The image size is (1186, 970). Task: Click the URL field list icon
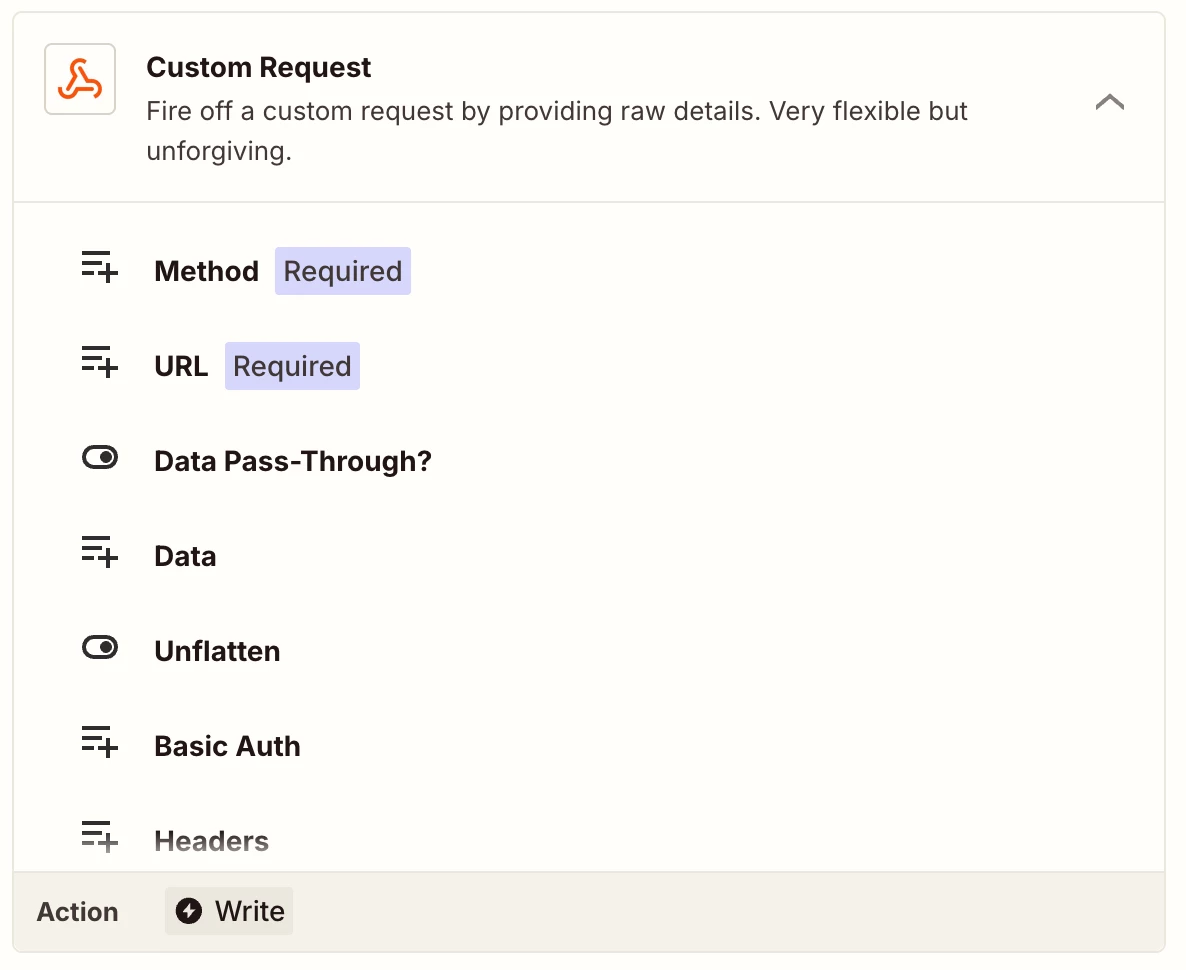(99, 366)
